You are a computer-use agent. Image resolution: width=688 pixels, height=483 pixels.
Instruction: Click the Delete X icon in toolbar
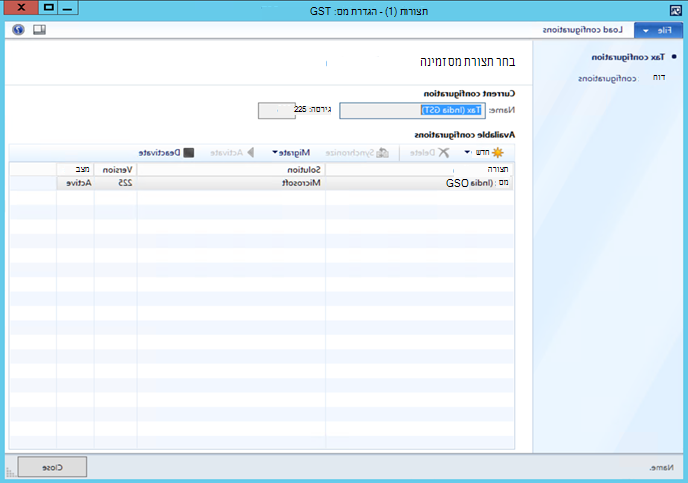point(444,153)
